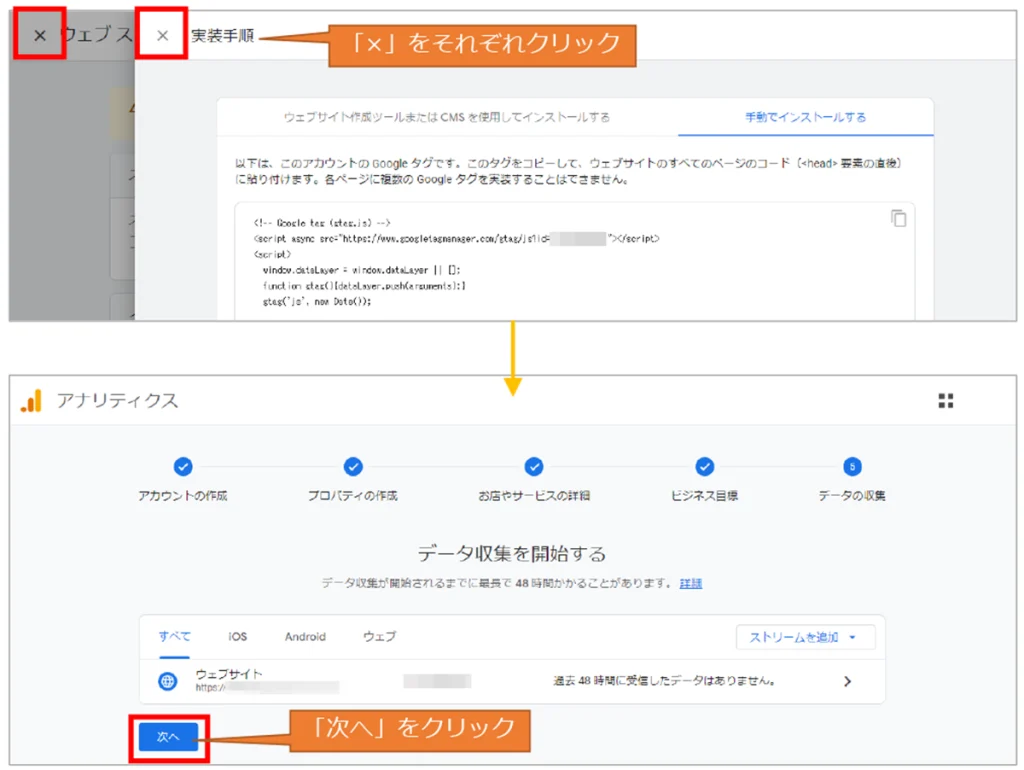Open website stream details chevron

(847, 681)
